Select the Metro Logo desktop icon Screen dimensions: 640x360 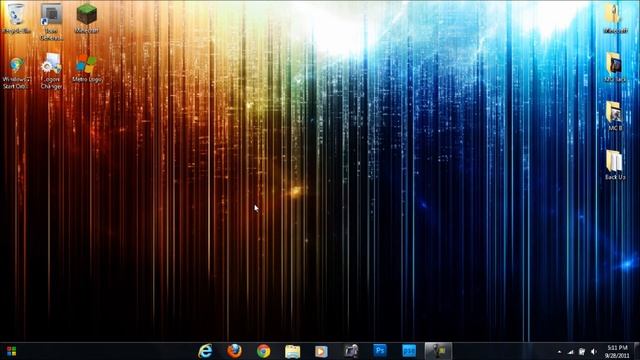pyautogui.click(x=87, y=69)
